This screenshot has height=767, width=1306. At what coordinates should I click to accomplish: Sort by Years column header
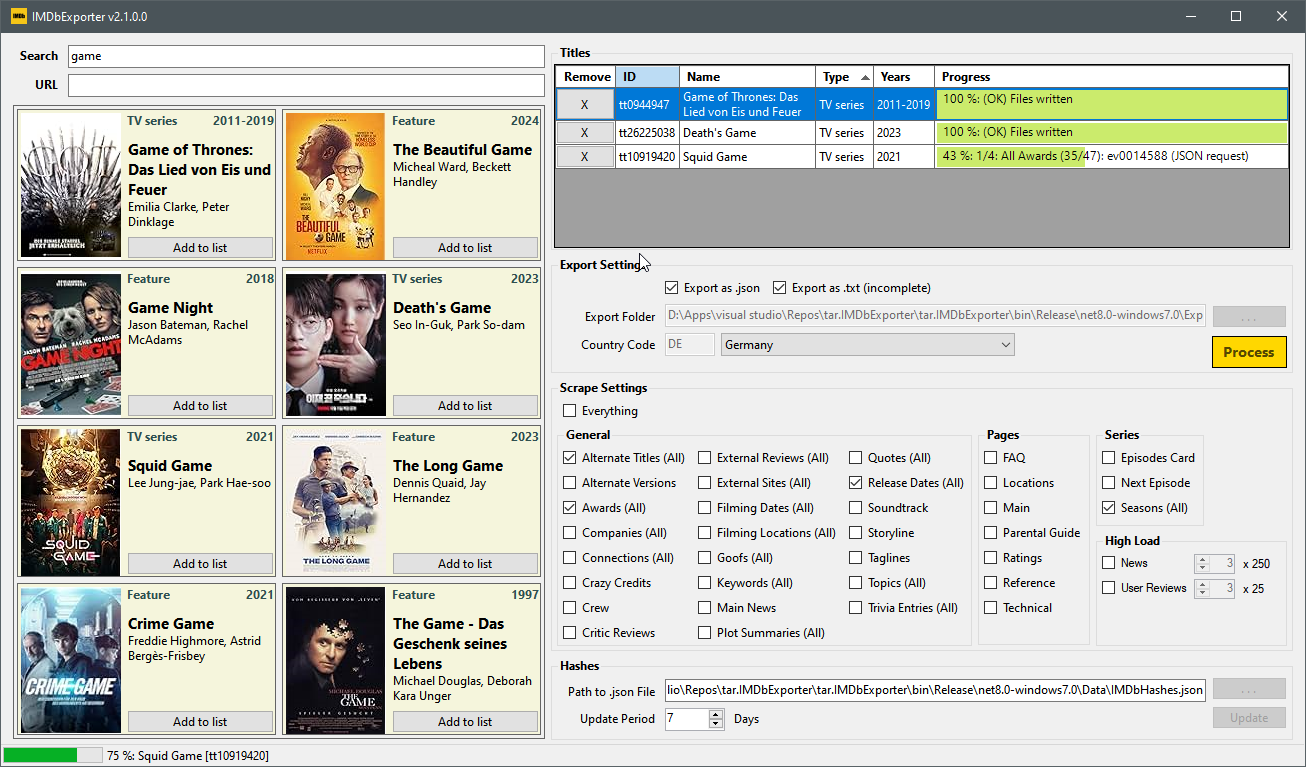tap(904, 77)
